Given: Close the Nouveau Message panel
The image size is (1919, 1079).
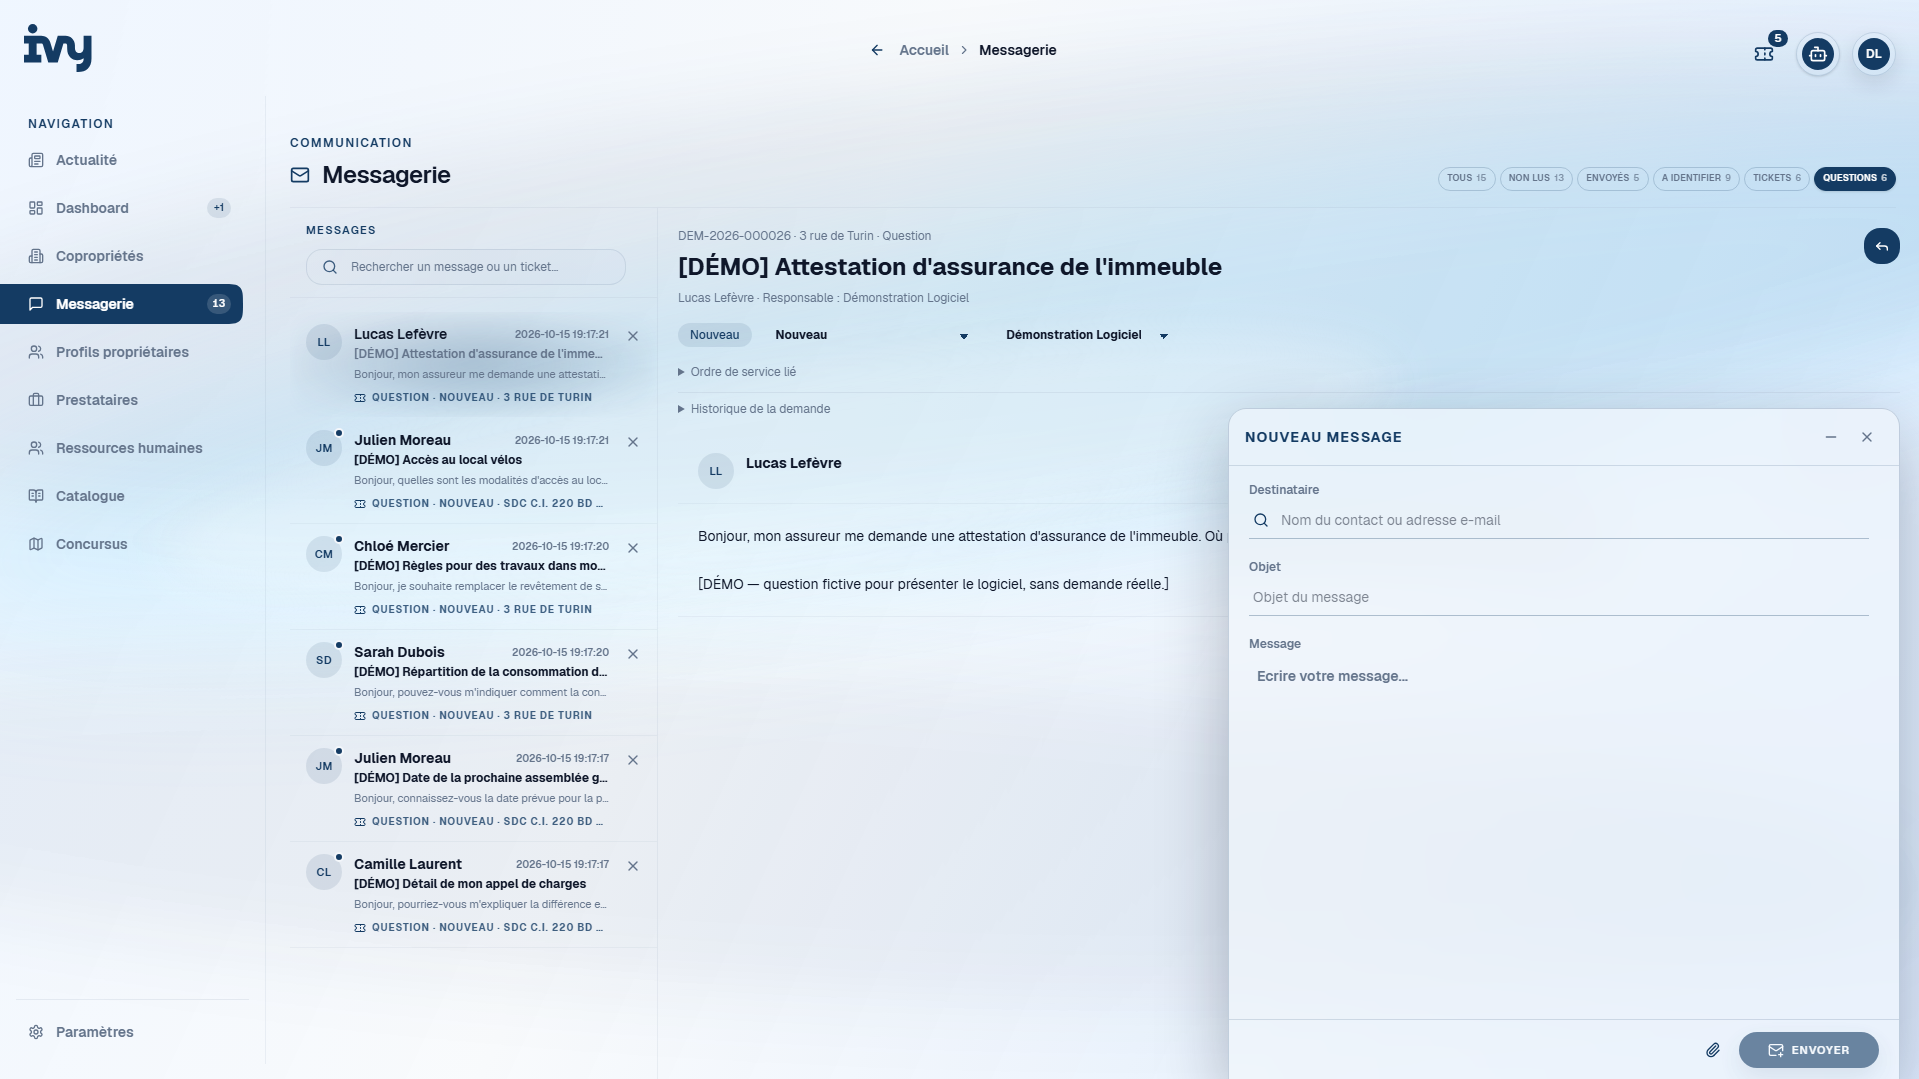Looking at the screenshot, I should click(1867, 437).
